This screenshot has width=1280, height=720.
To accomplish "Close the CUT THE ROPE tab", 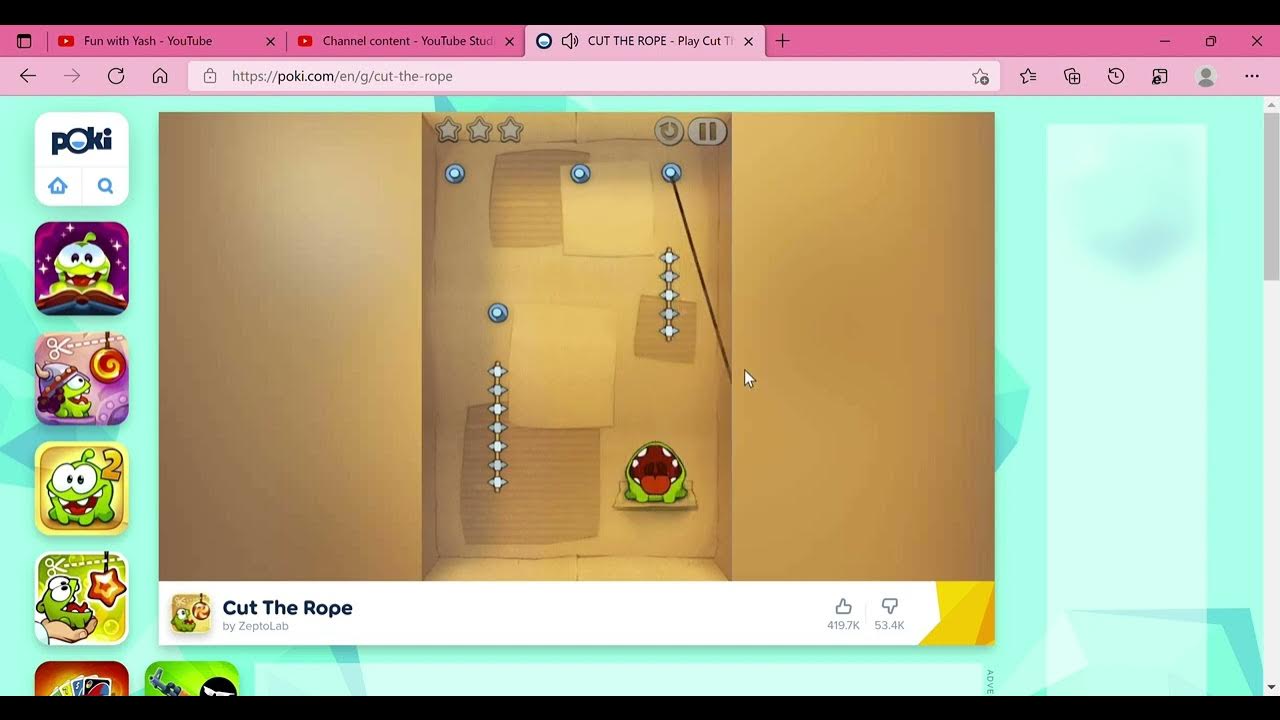I will coord(749,42).
